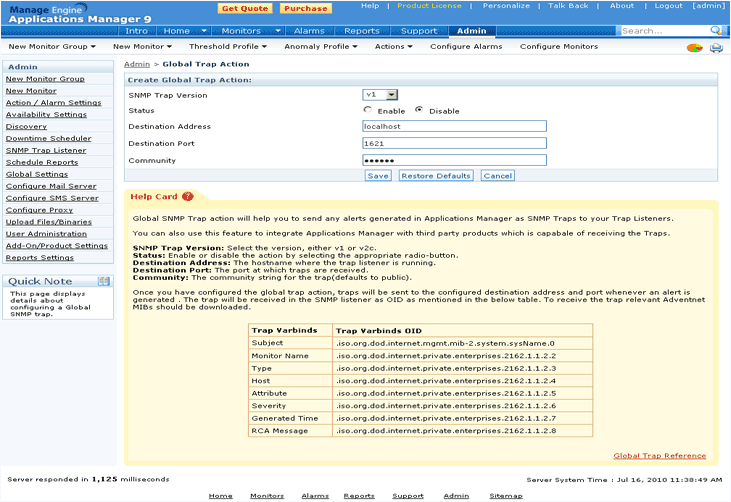
Task: Open User Administration sidebar link
Action: [x=46, y=234]
